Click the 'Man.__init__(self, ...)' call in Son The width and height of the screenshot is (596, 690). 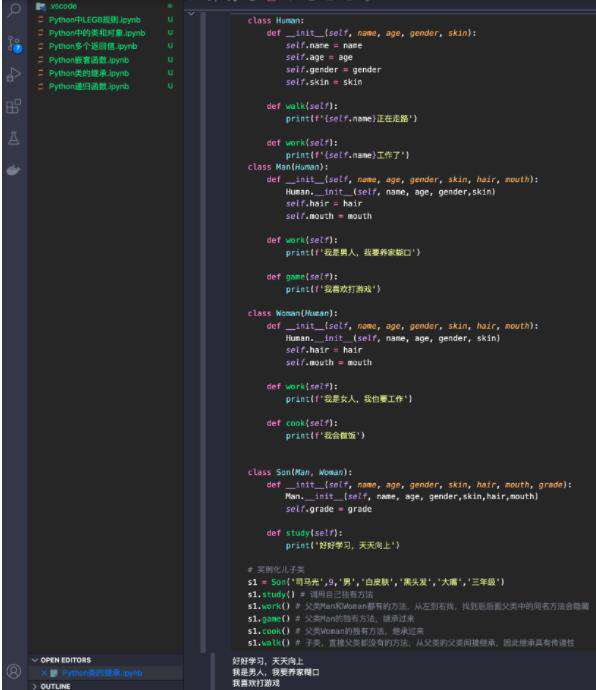point(411,496)
